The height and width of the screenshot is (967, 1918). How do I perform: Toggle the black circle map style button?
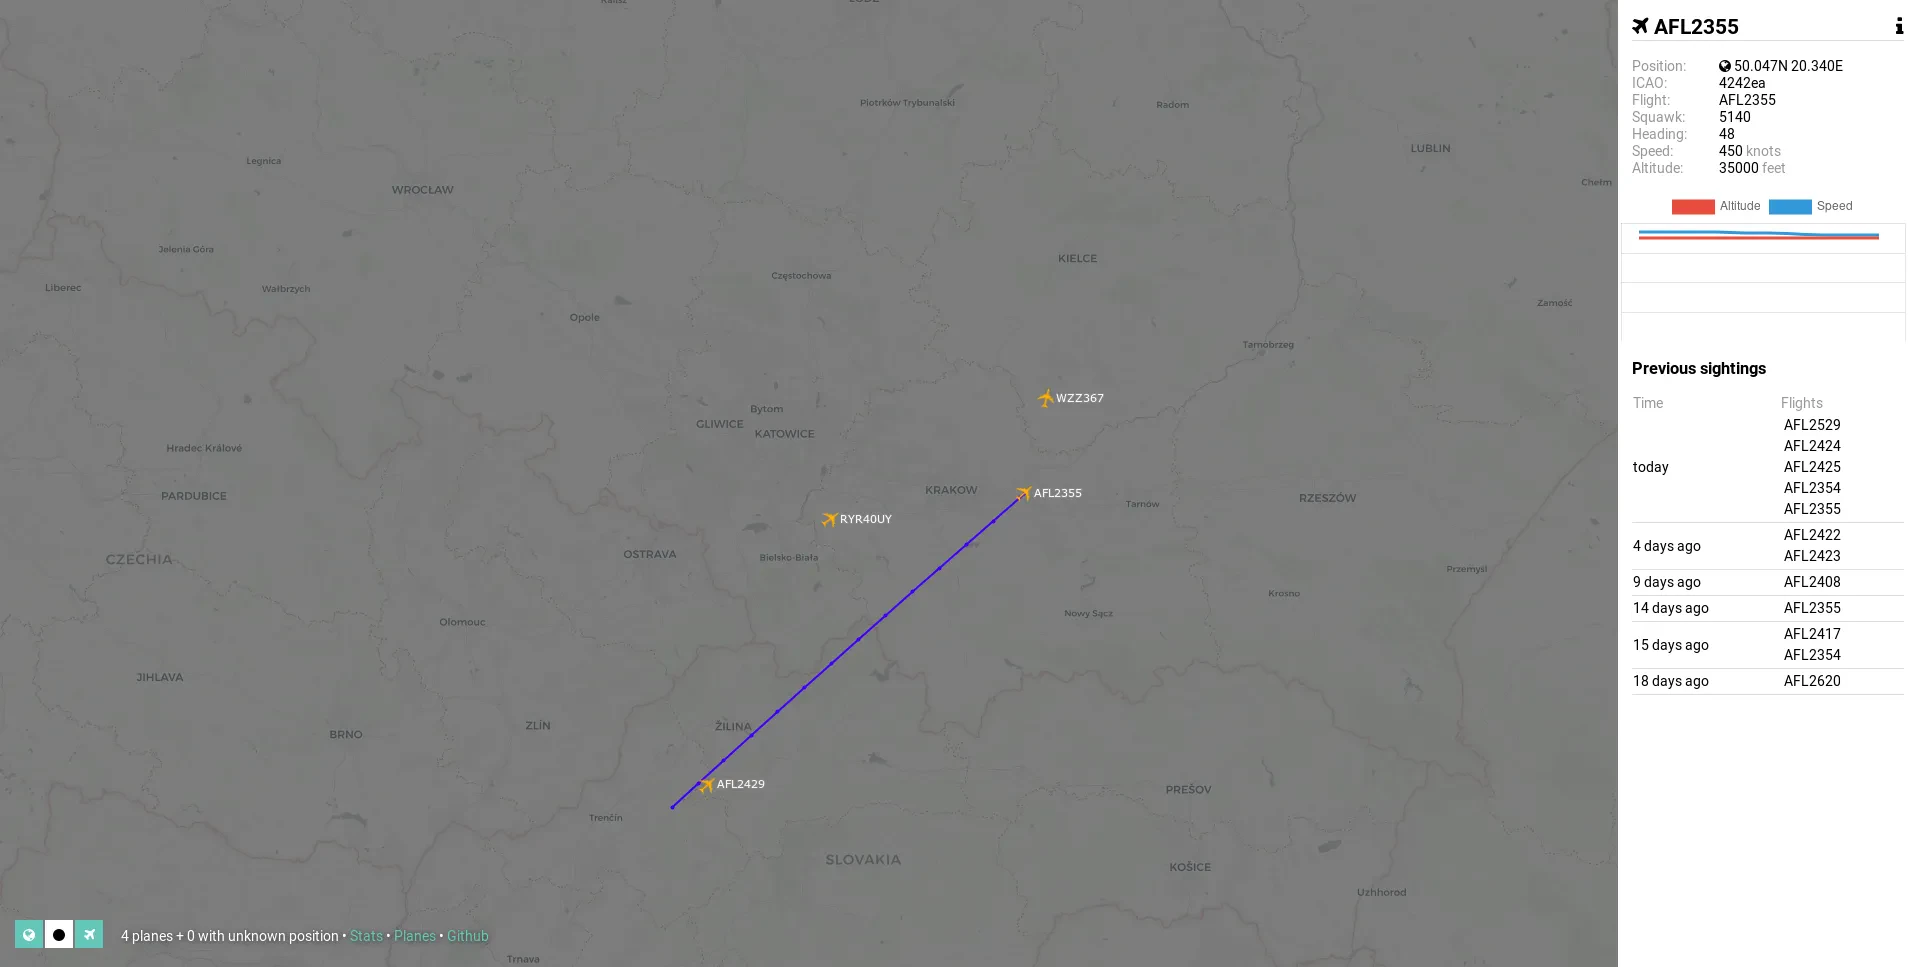59,934
